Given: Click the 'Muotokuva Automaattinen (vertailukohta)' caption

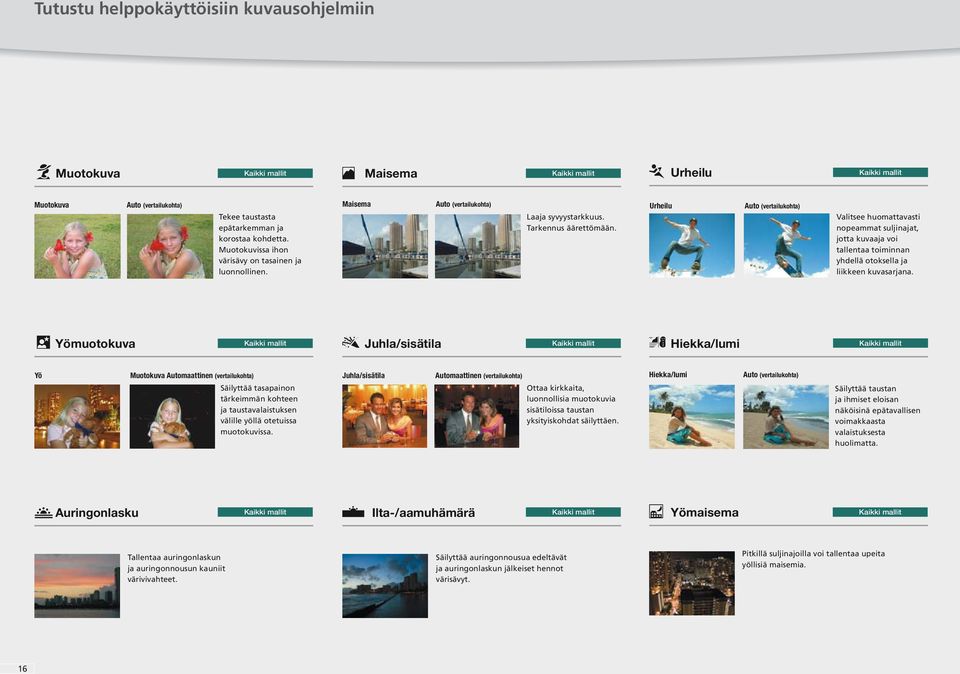Looking at the screenshot, I should (192, 375).
